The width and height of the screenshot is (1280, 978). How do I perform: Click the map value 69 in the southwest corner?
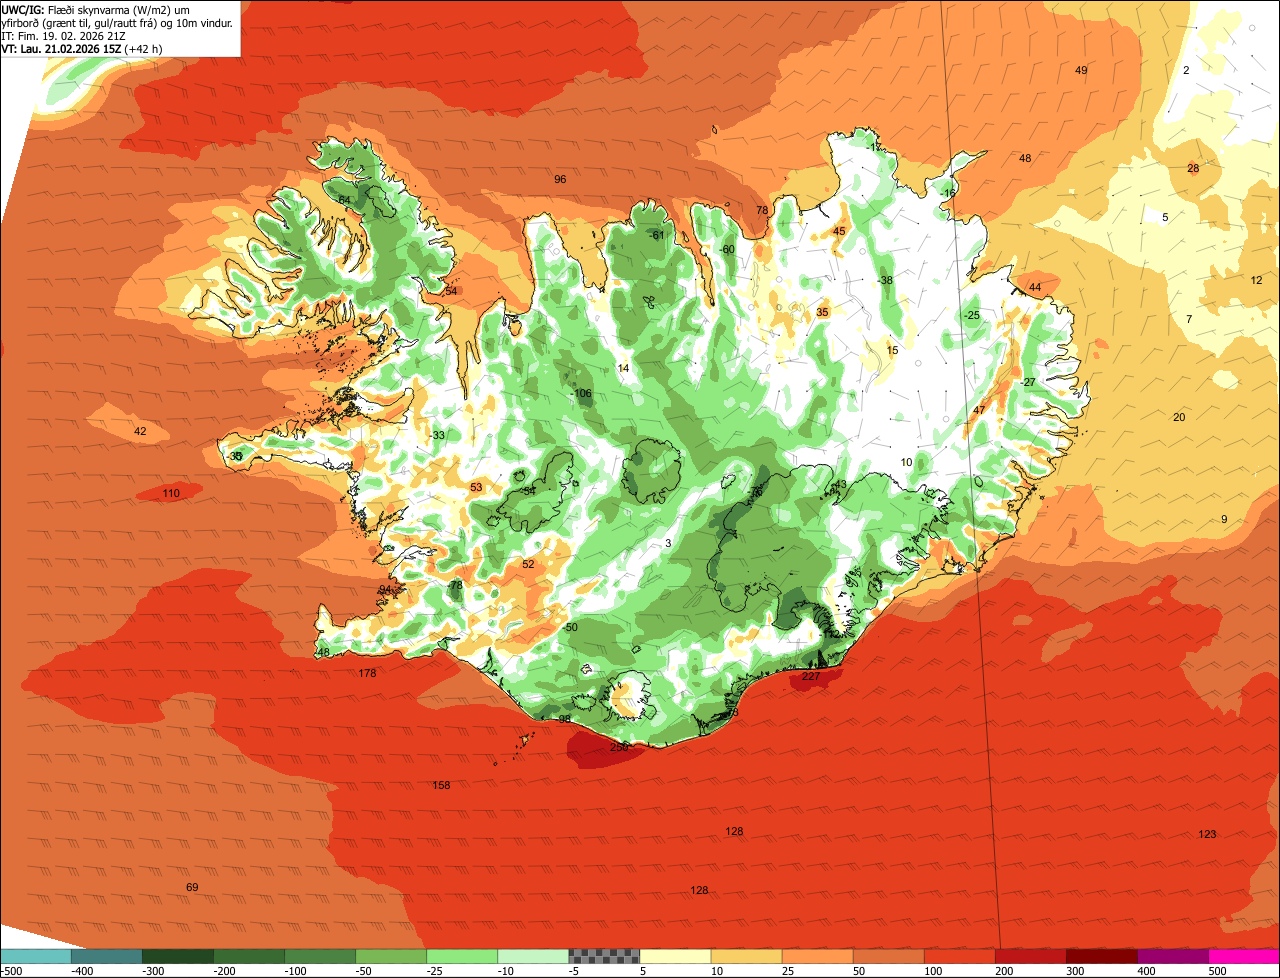[192, 887]
